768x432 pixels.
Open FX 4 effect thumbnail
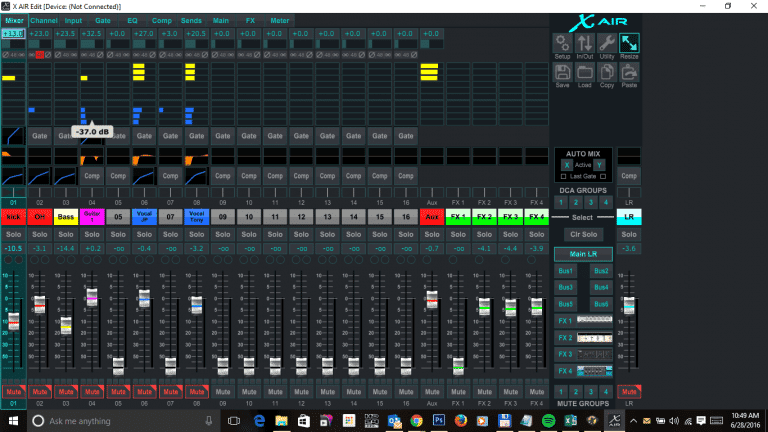[x=595, y=371]
